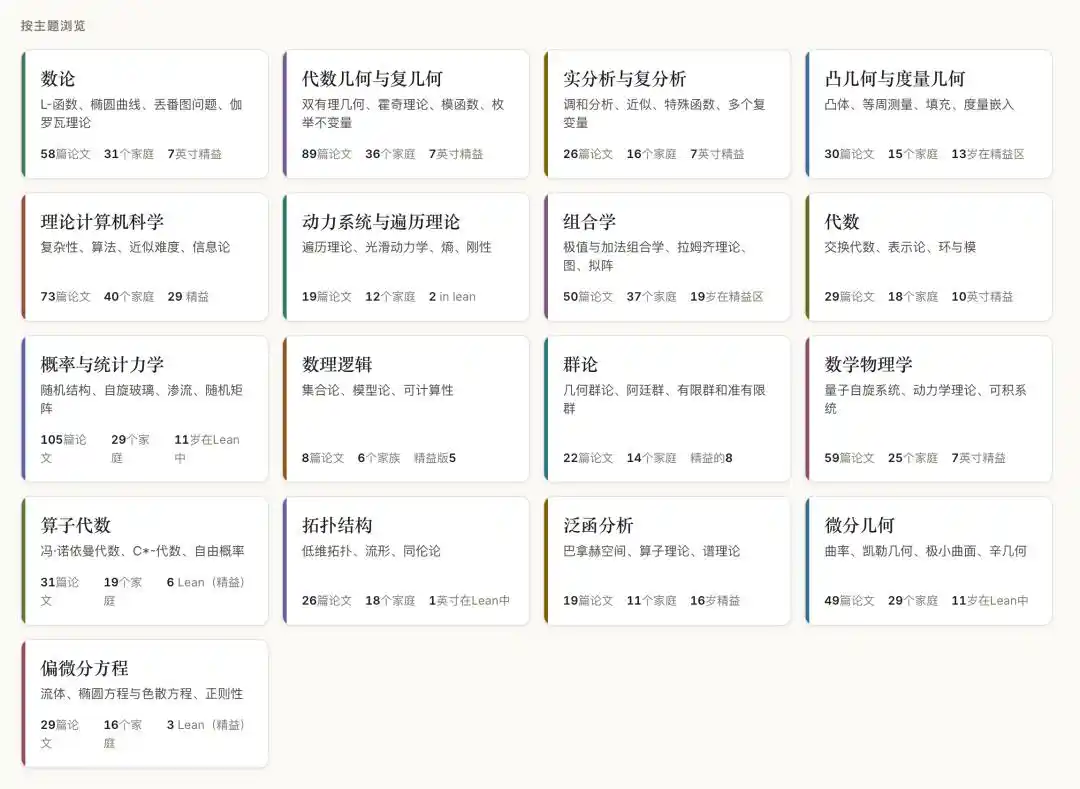Click 1英寸在Lean中 in 拓扑结构 card
1080x789 pixels.
(x=469, y=600)
